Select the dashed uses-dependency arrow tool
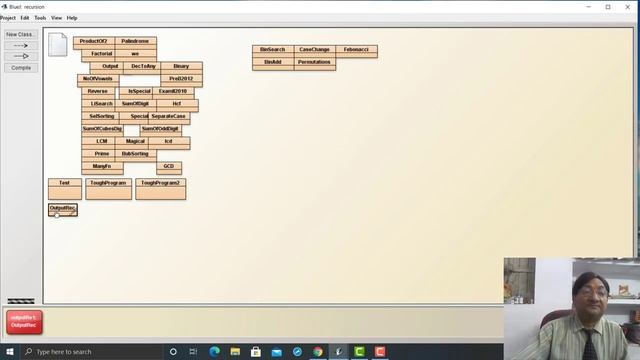 (x=21, y=46)
